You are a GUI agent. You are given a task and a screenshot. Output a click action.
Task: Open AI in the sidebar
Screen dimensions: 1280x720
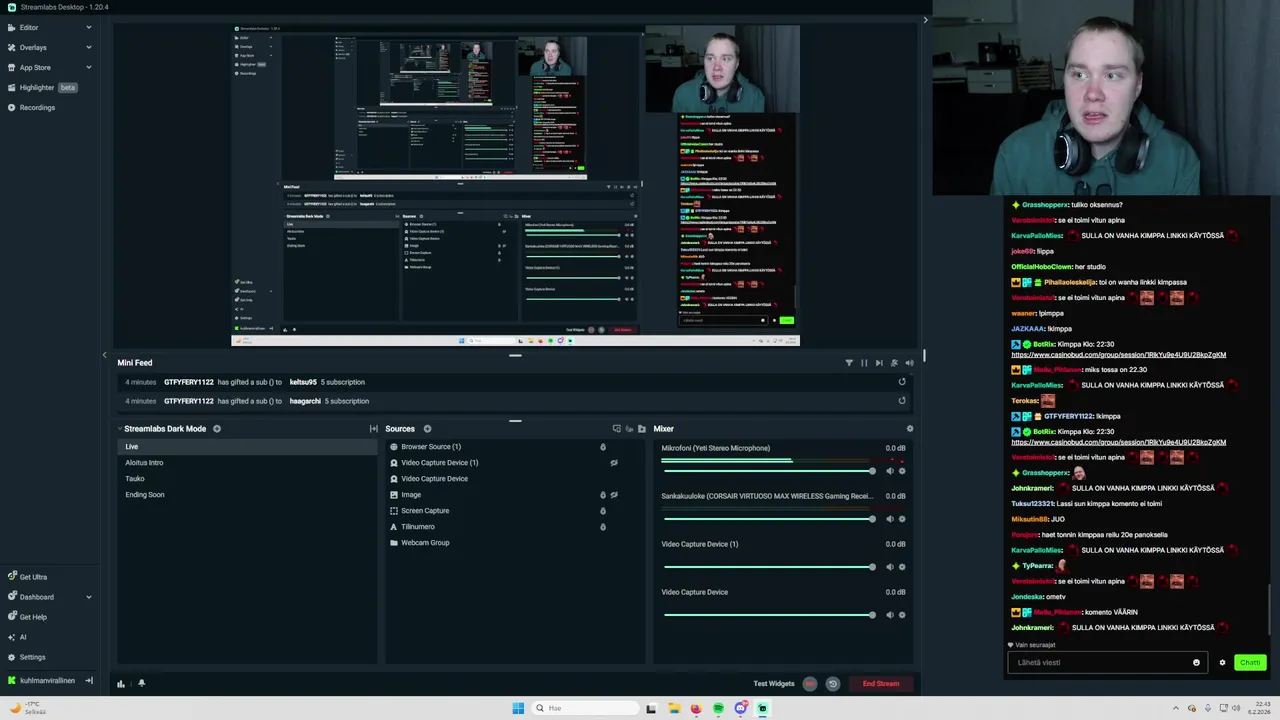(17, 637)
